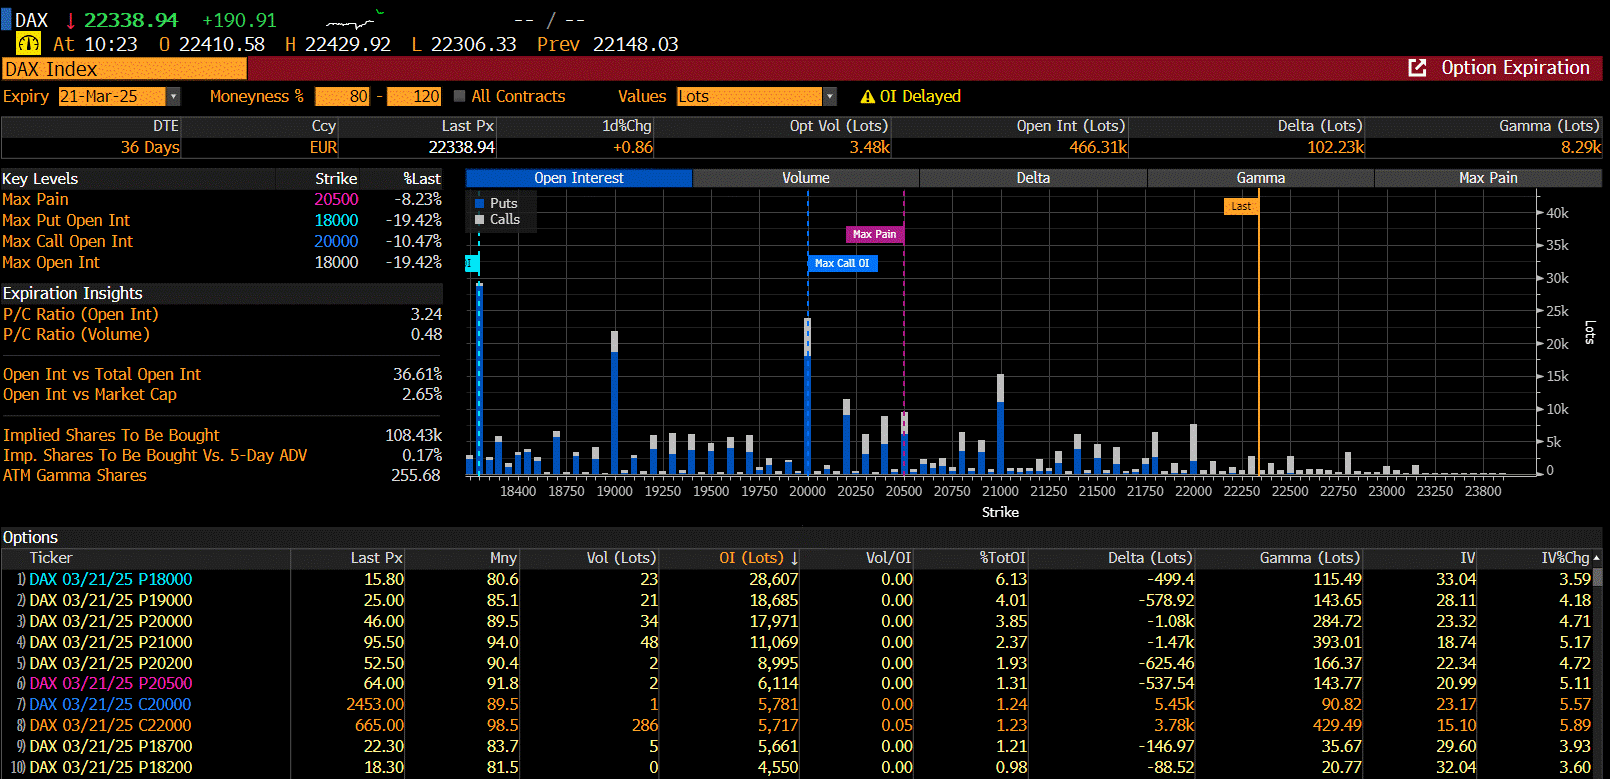Image resolution: width=1610 pixels, height=779 pixels.
Task: Click the 19000 strike open interest bar
Action: pyautogui.click(x=614, y=403)
